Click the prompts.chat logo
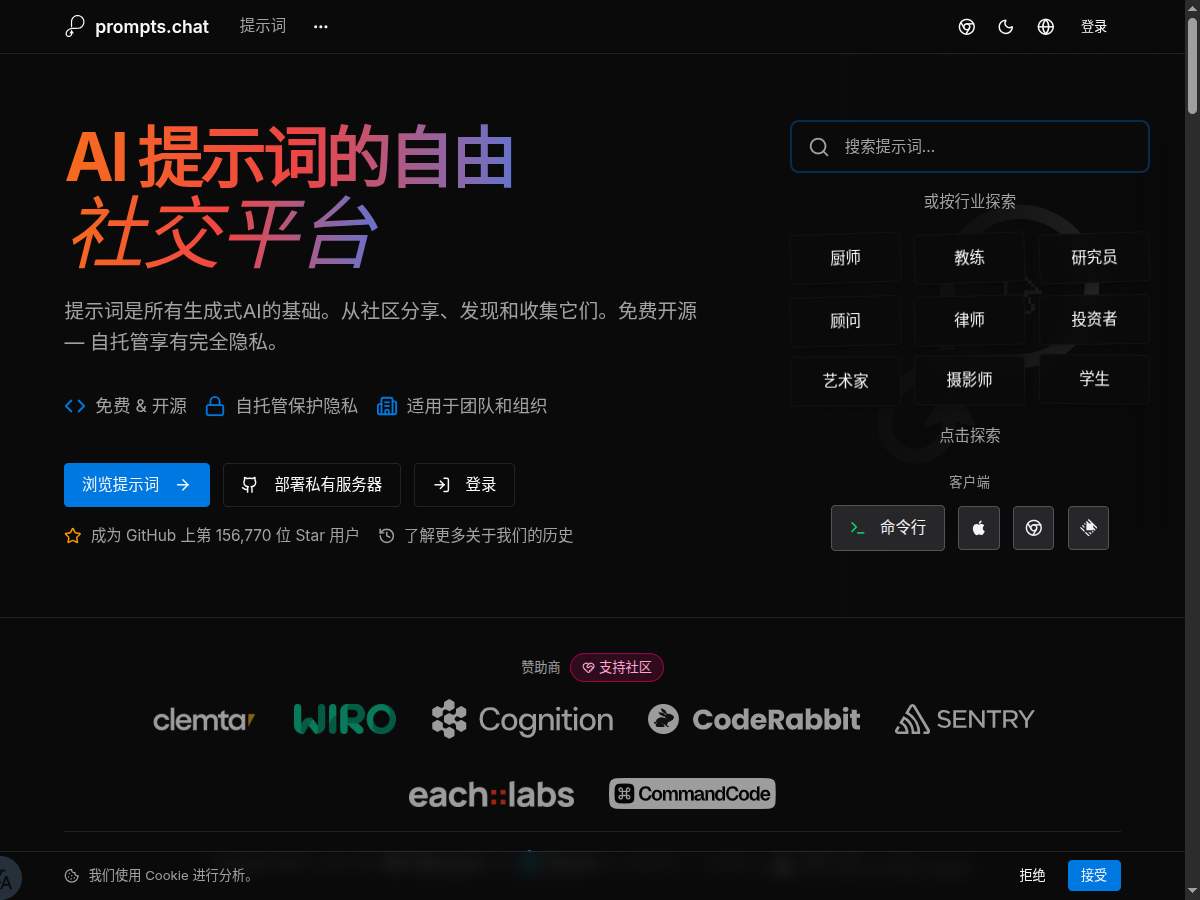Viewport: 1200px width, 900px height. coord(138,27)
